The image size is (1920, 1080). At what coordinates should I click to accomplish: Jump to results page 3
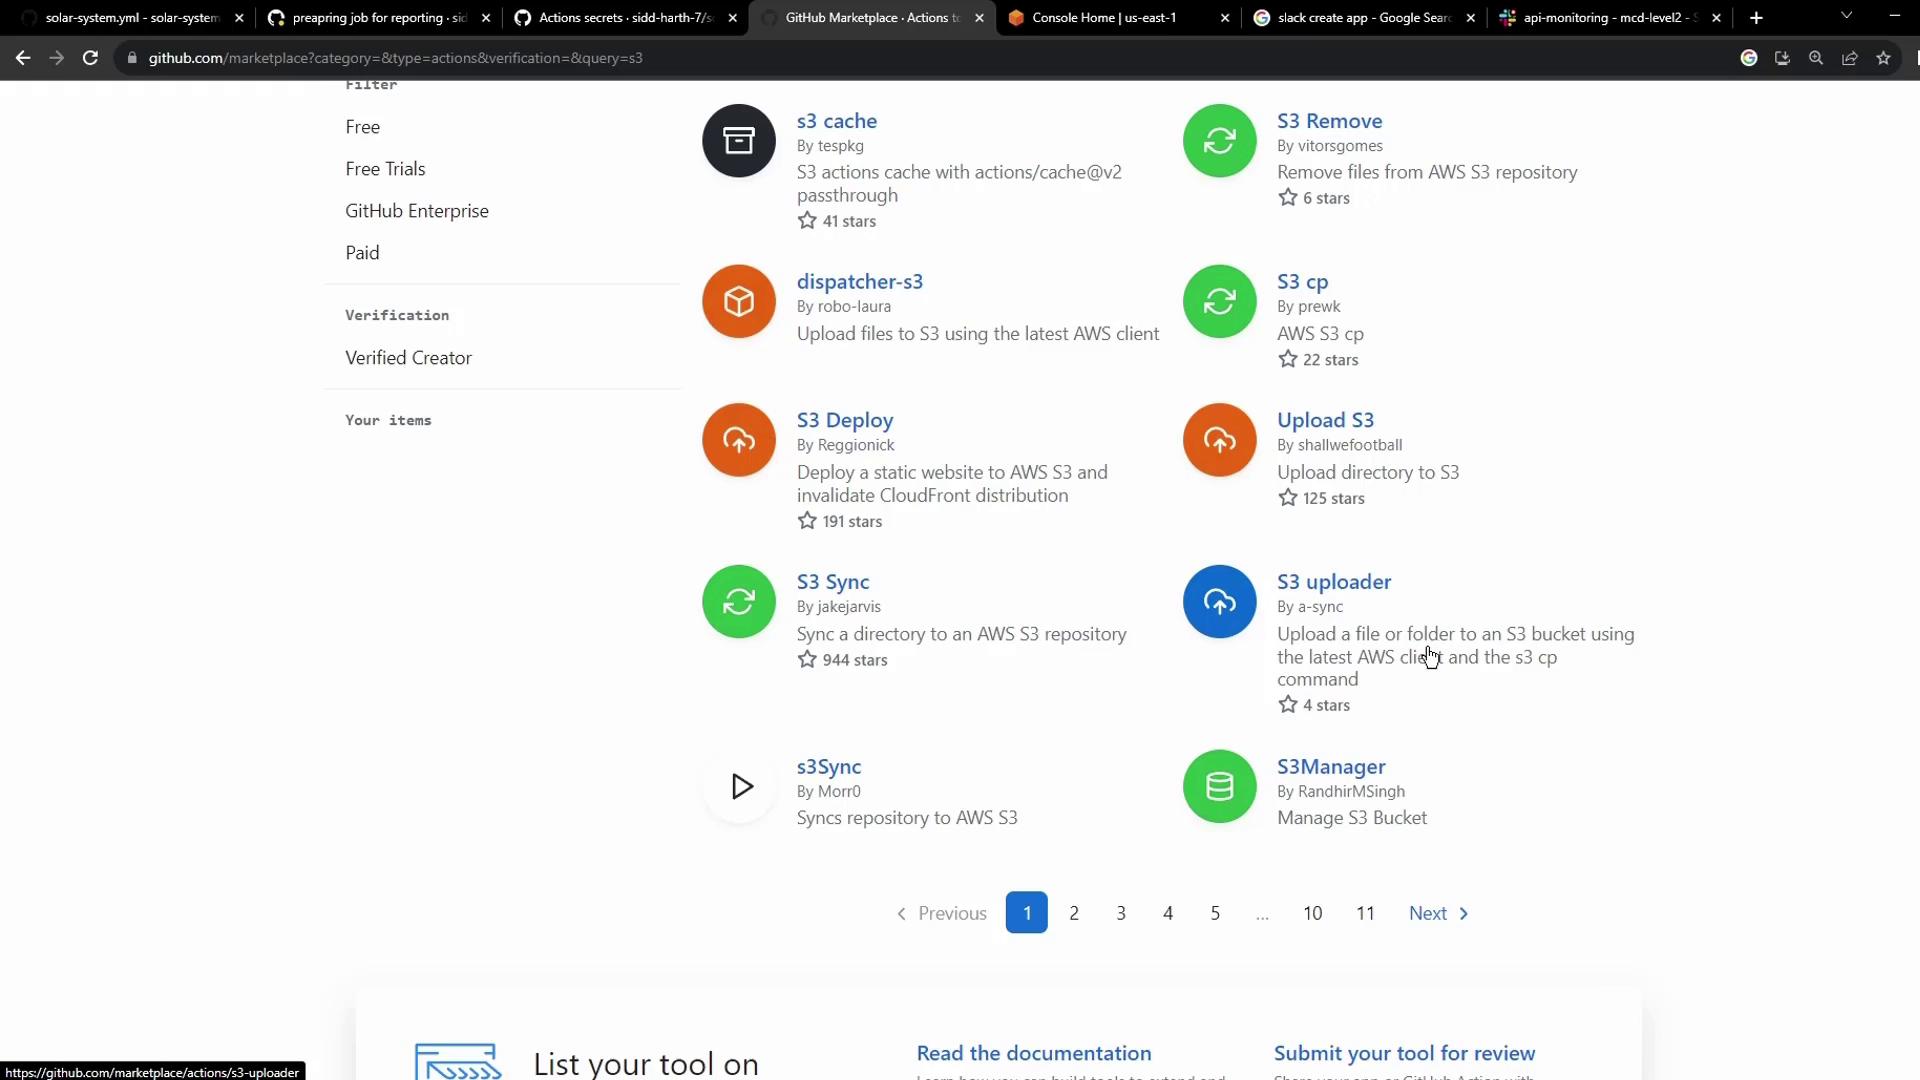pos(1120,913)
